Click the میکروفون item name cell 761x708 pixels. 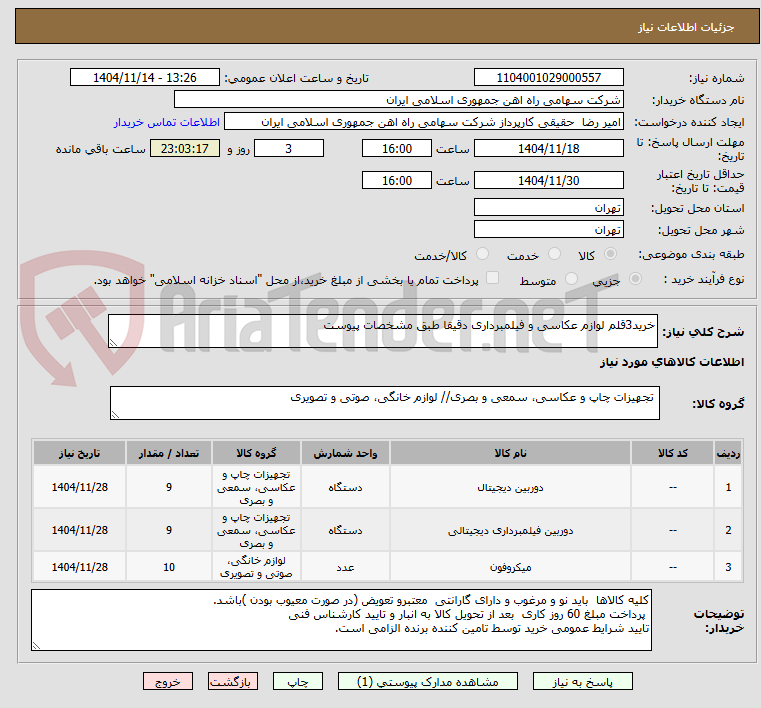tap(510, 567)
